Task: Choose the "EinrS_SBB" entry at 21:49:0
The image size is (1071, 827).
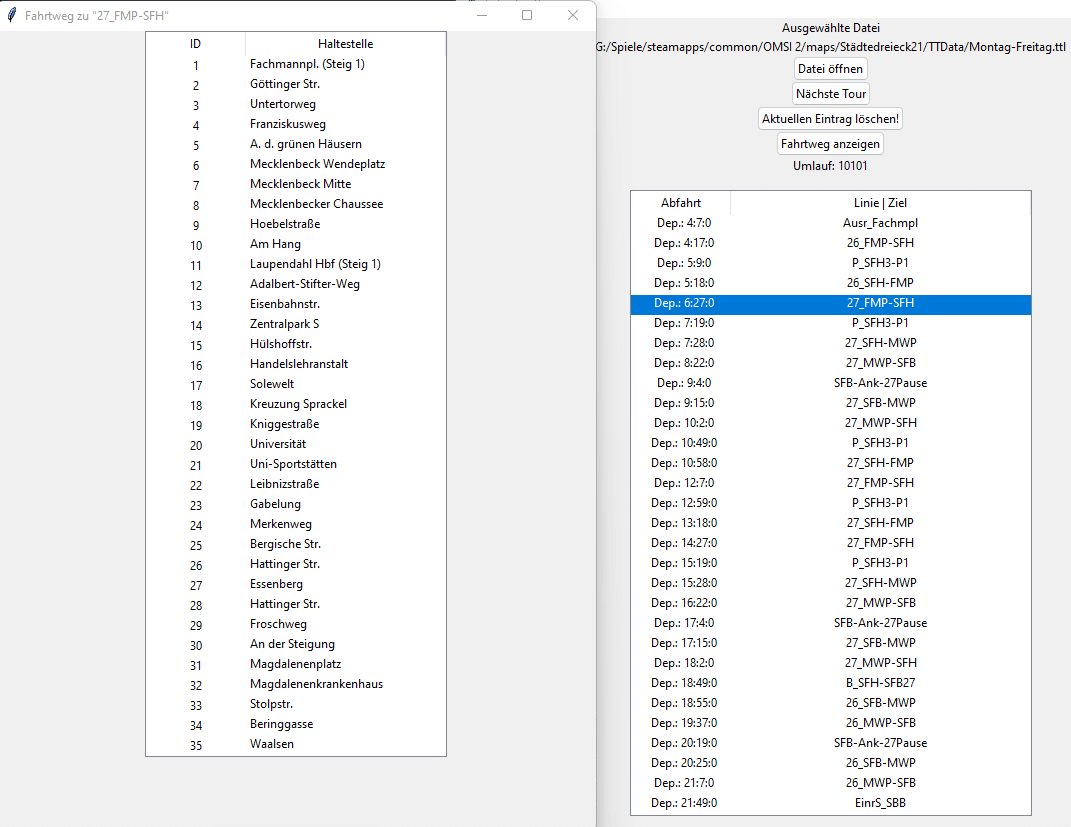Action: coord(880,803)
